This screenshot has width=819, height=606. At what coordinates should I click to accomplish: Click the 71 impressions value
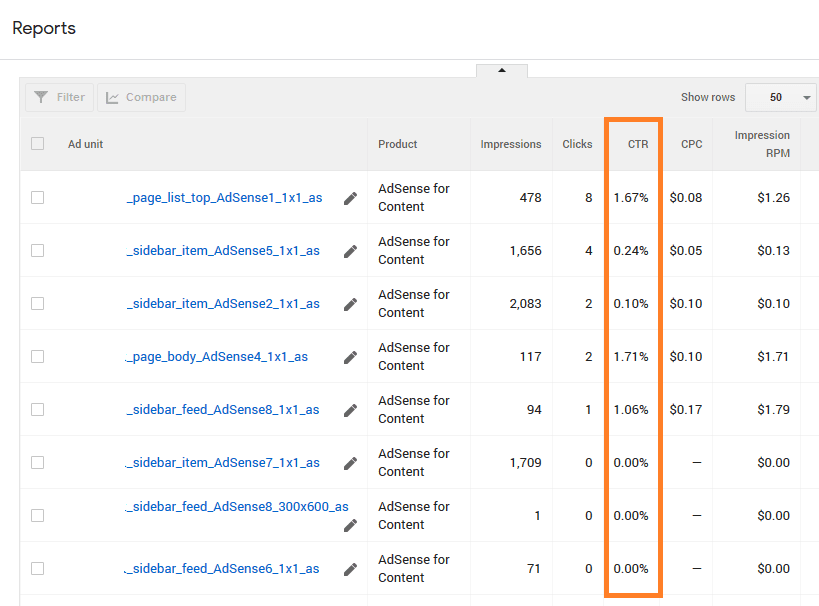tap(534, 568)
